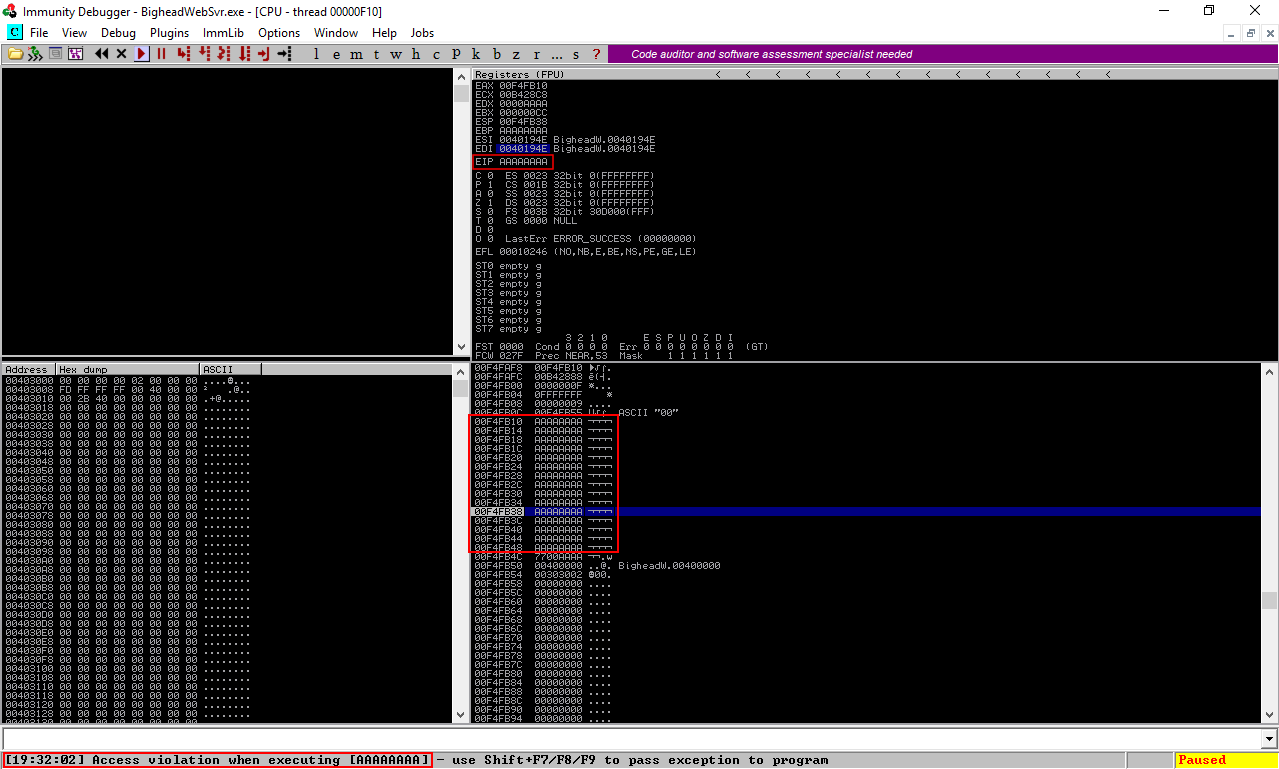
Task: Click the Open file folder icon
Action: click(15, 54)
